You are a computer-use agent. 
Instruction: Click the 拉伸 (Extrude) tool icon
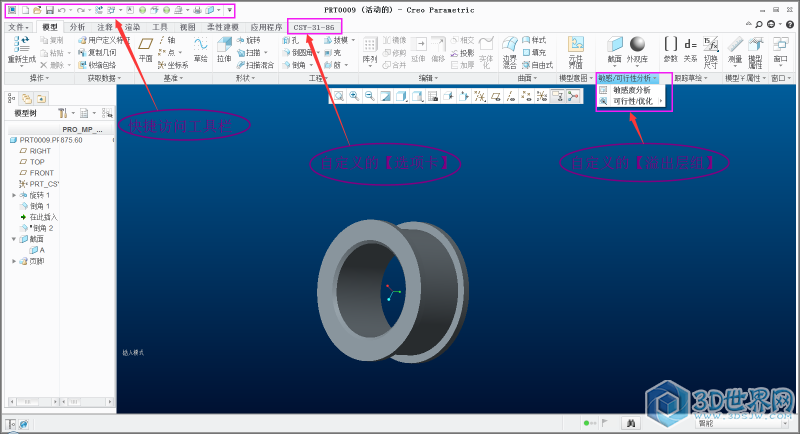224,46
